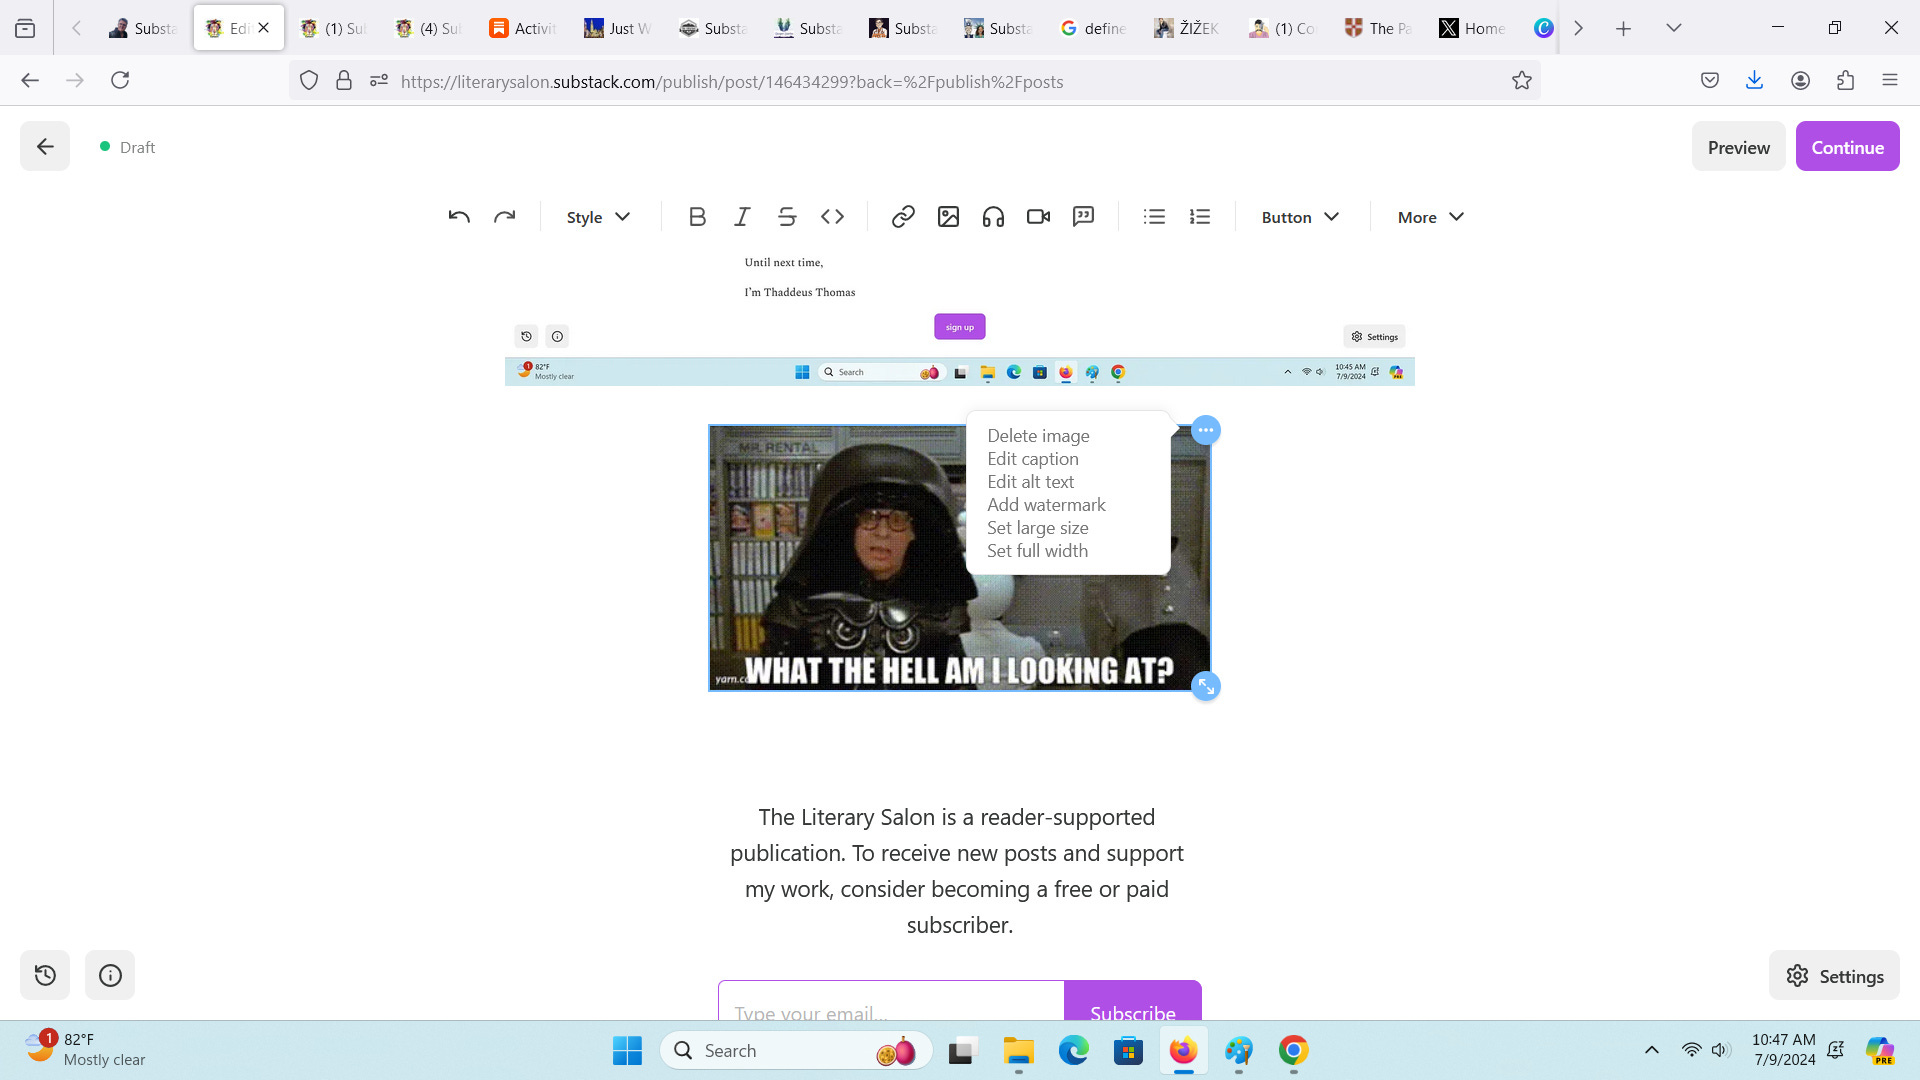This screenshot has height=1080, width=1920.
Task: Expand the More options dropdown
Action: 1430,217
